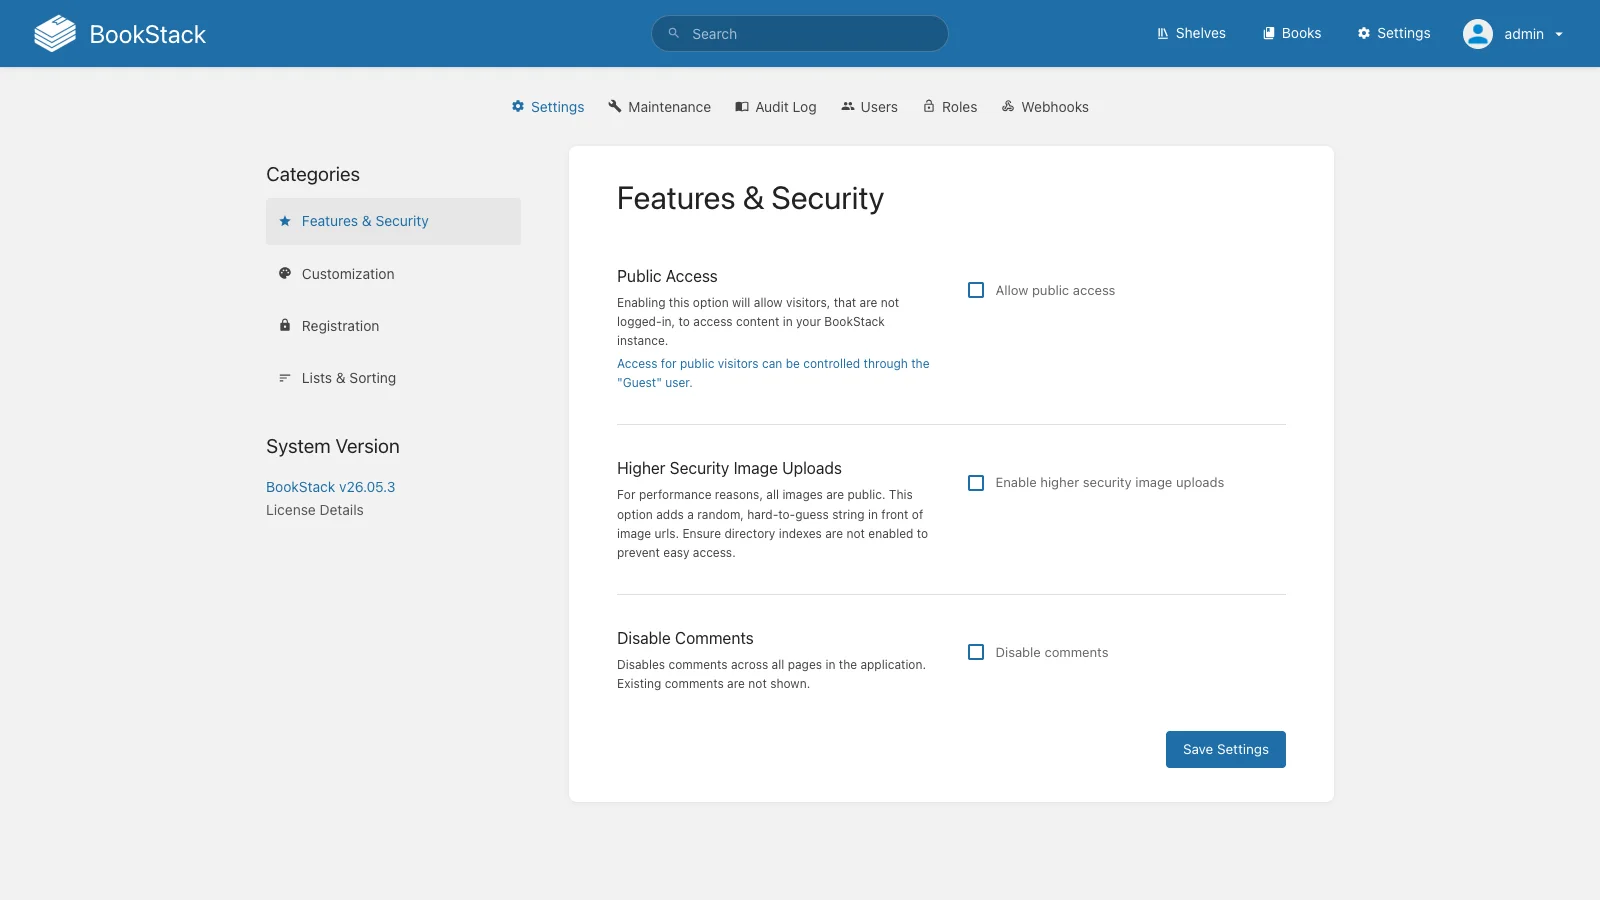Screen dimensions: 1600x900
Task: Click the admin user avatar icon
Action: 1478,34
